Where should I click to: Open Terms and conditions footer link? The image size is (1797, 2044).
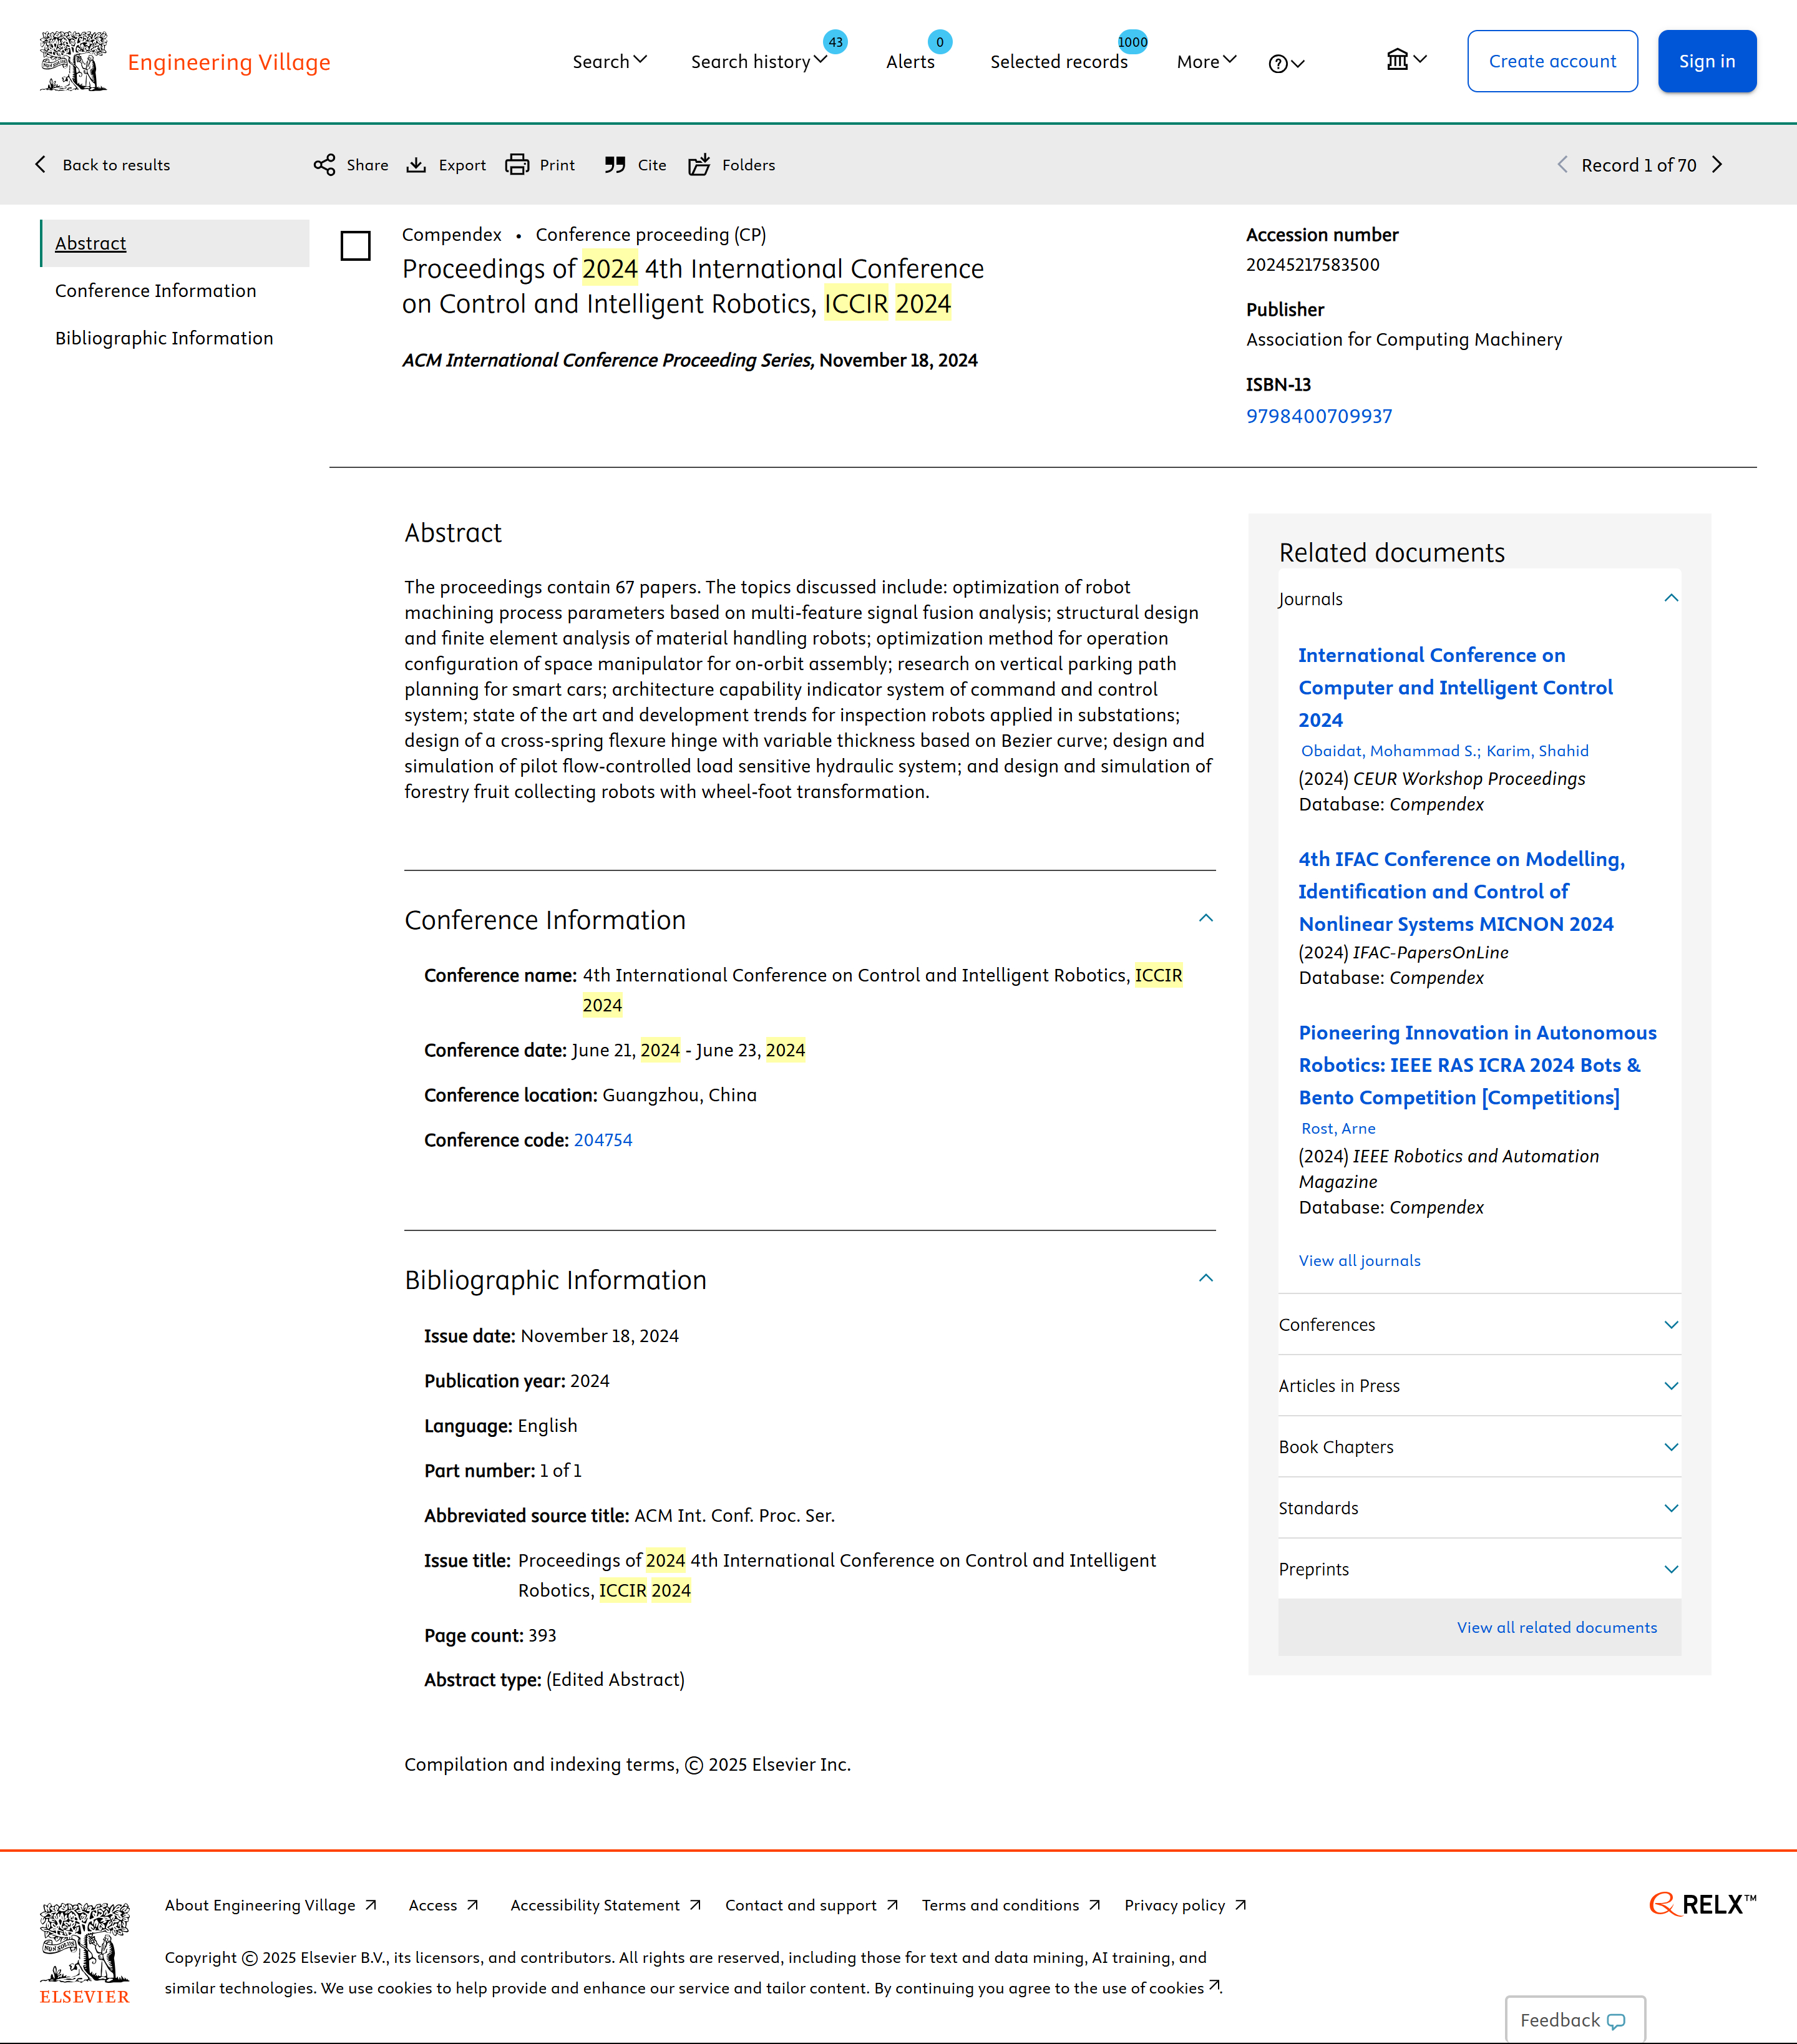(1011, 1905)
